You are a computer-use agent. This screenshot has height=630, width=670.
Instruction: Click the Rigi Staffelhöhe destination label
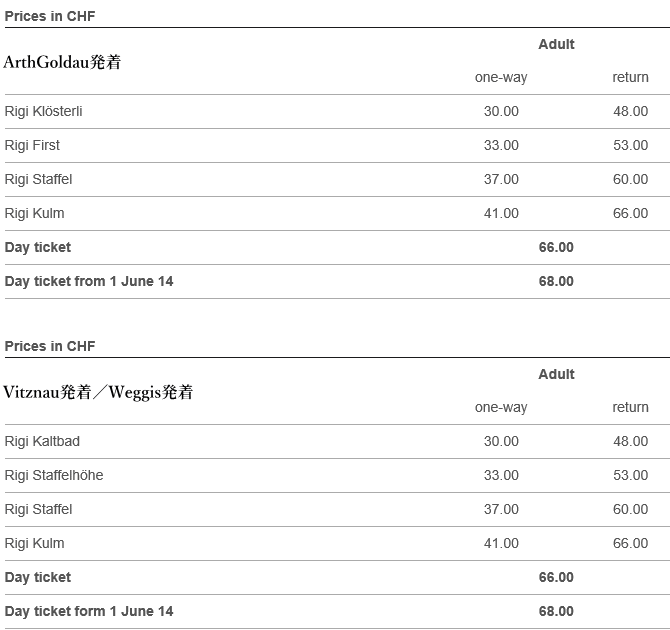point(54,475)
